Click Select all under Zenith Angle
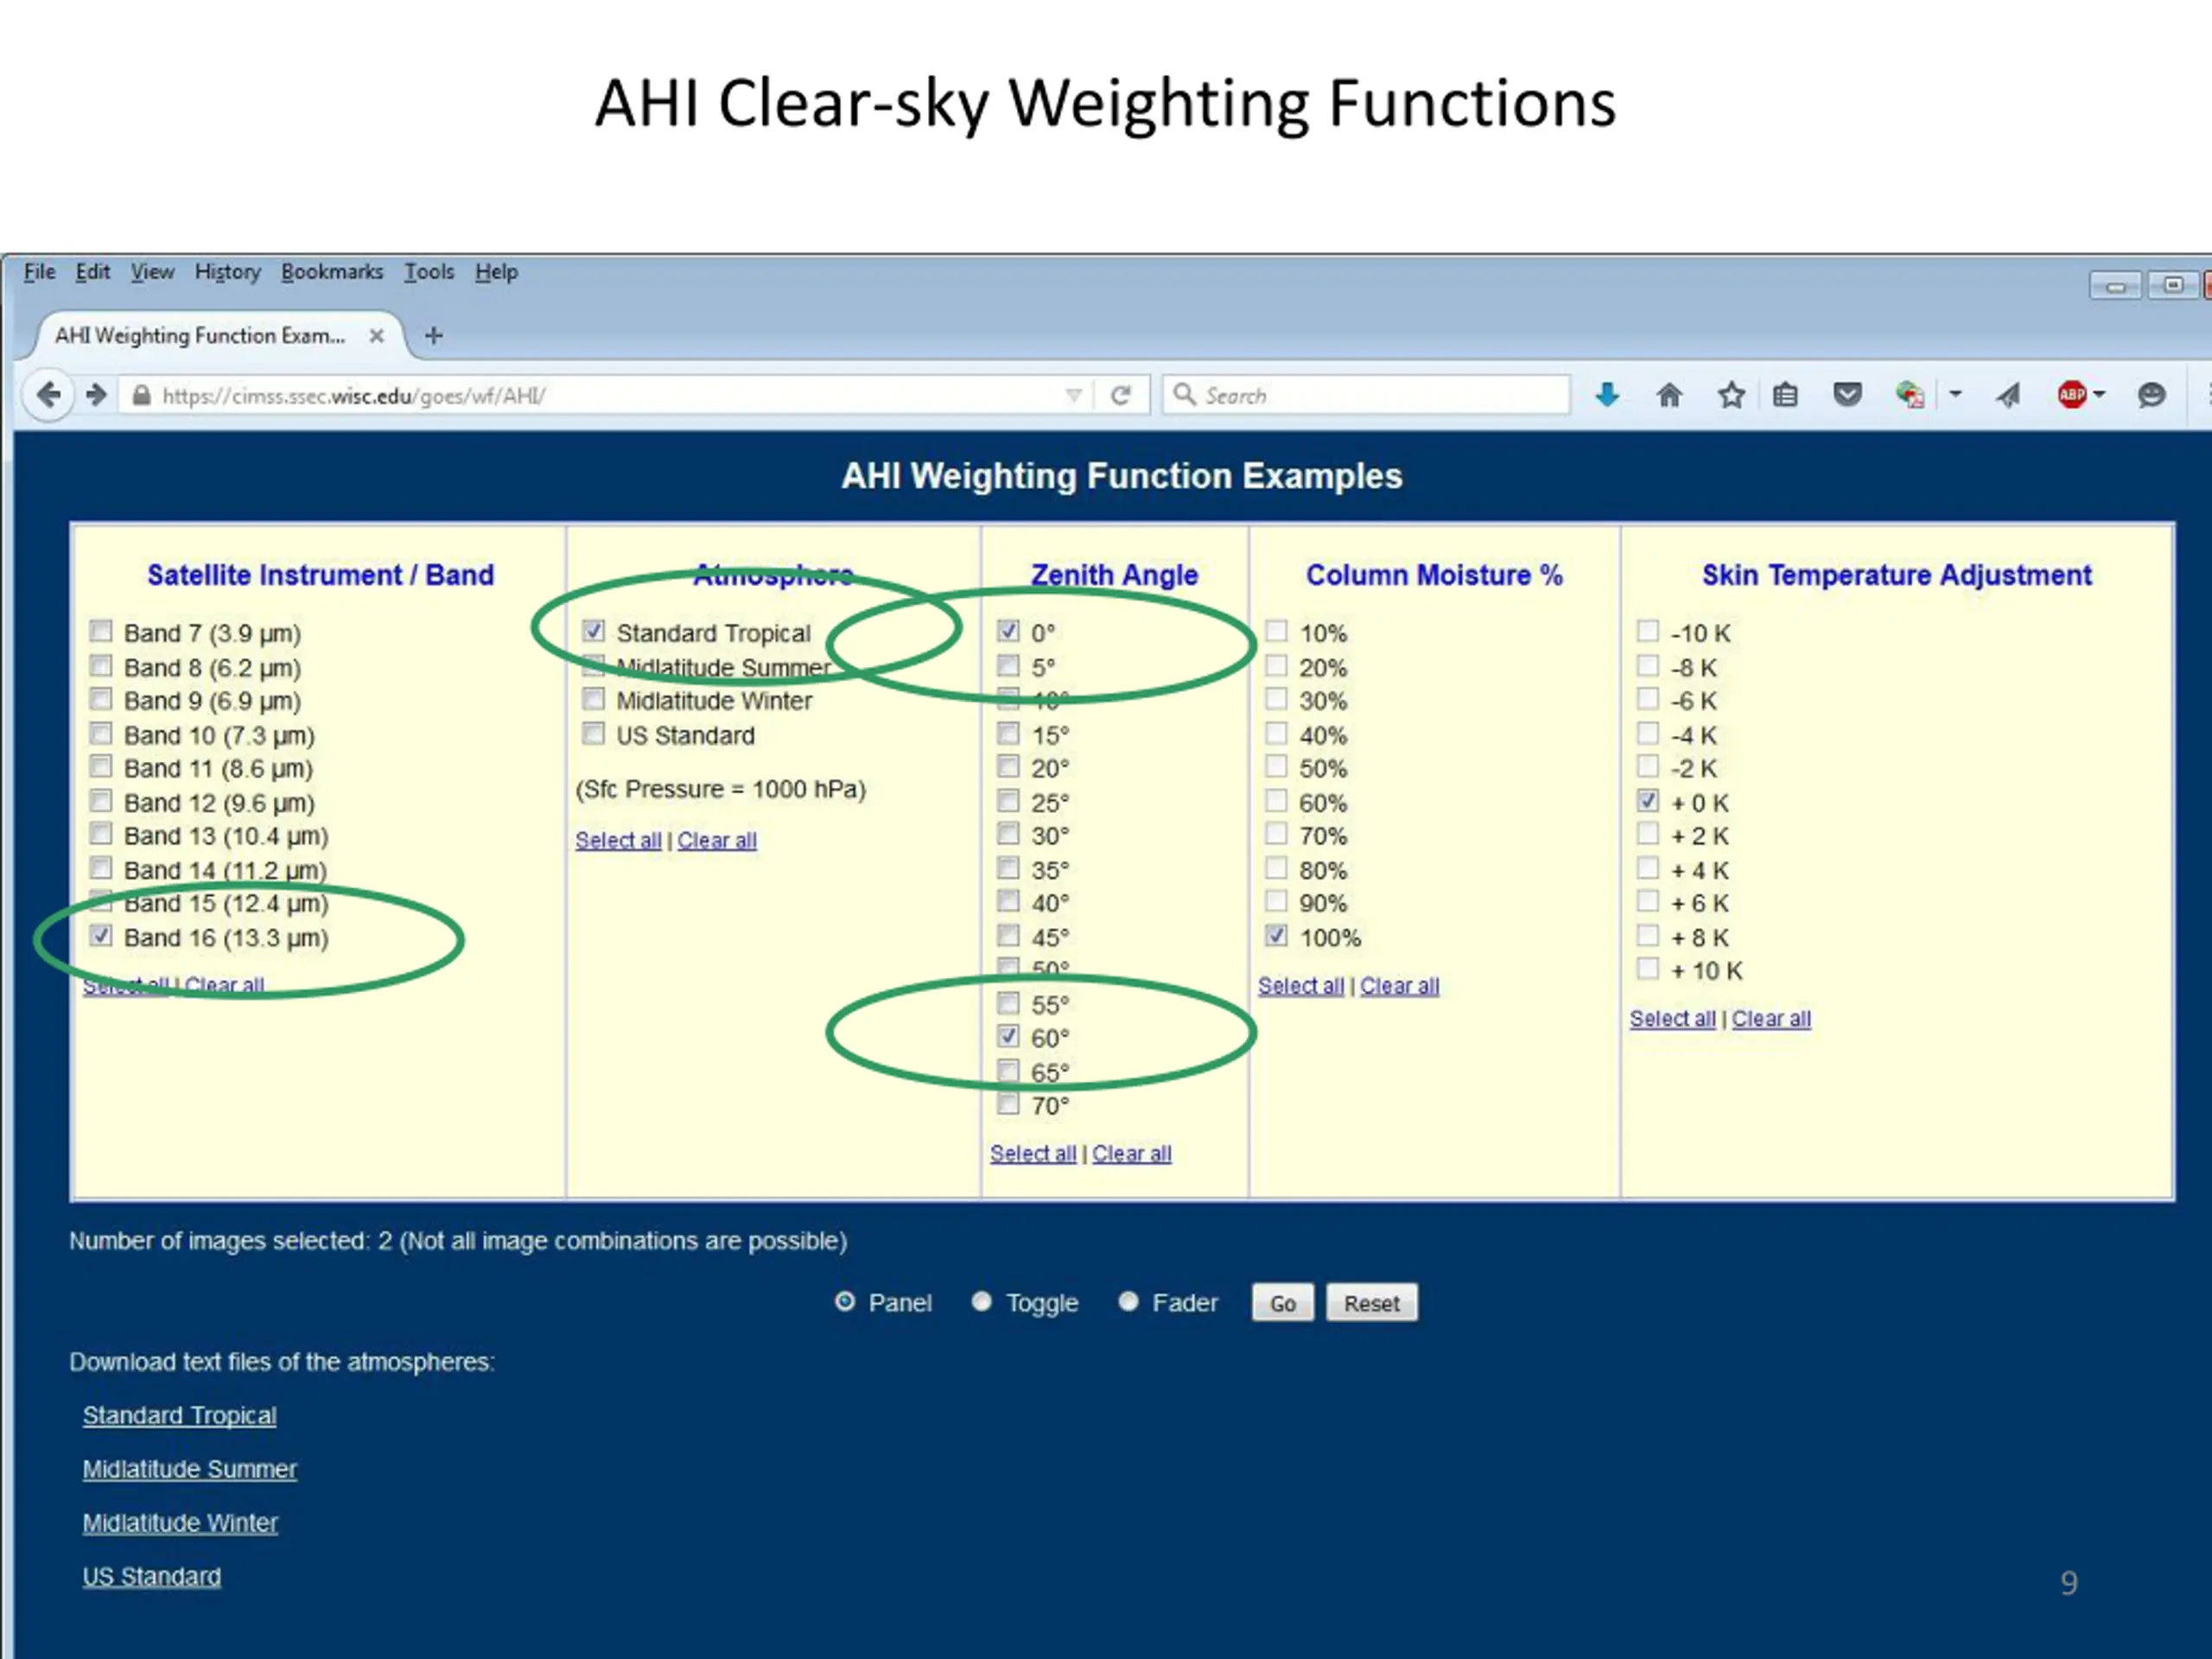 coord(1033,1153)
